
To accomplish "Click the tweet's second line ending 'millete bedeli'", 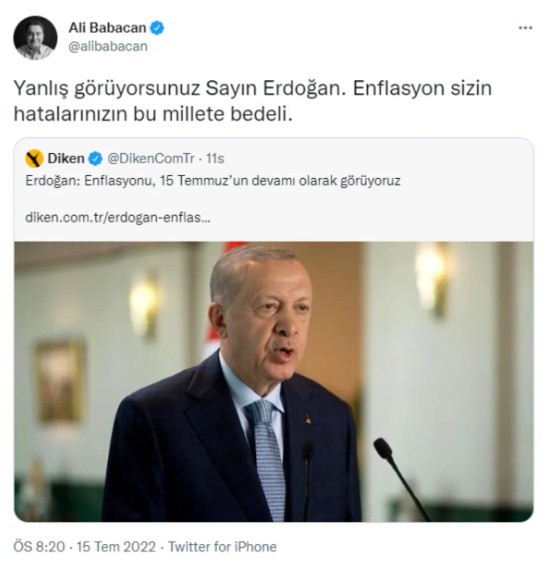I will (x=153, y=114).
